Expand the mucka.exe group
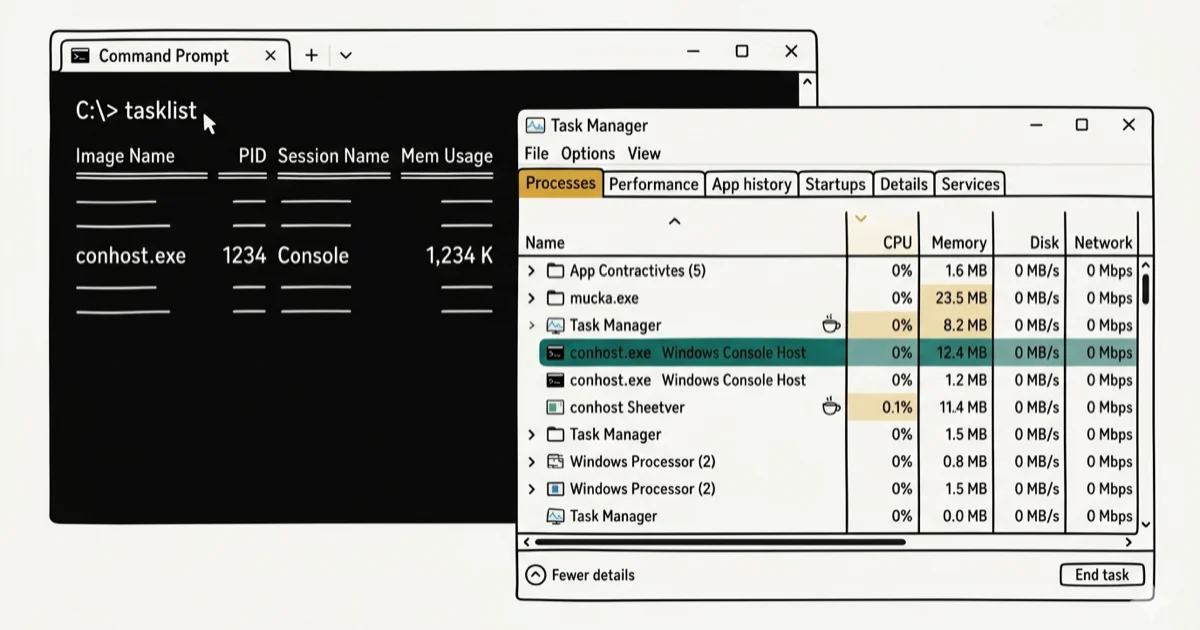This screenshot has width=1200, height=630. click(x=531, y=298)
